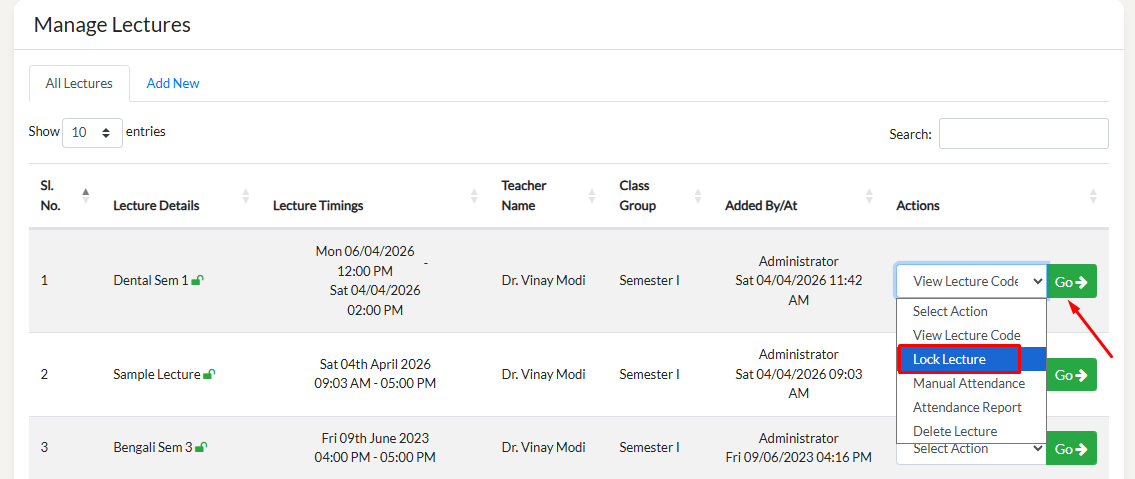The width and height of the screenshot is (1135, 479).
Task: Select Delete Lecture option
Action: coord(954,431)
